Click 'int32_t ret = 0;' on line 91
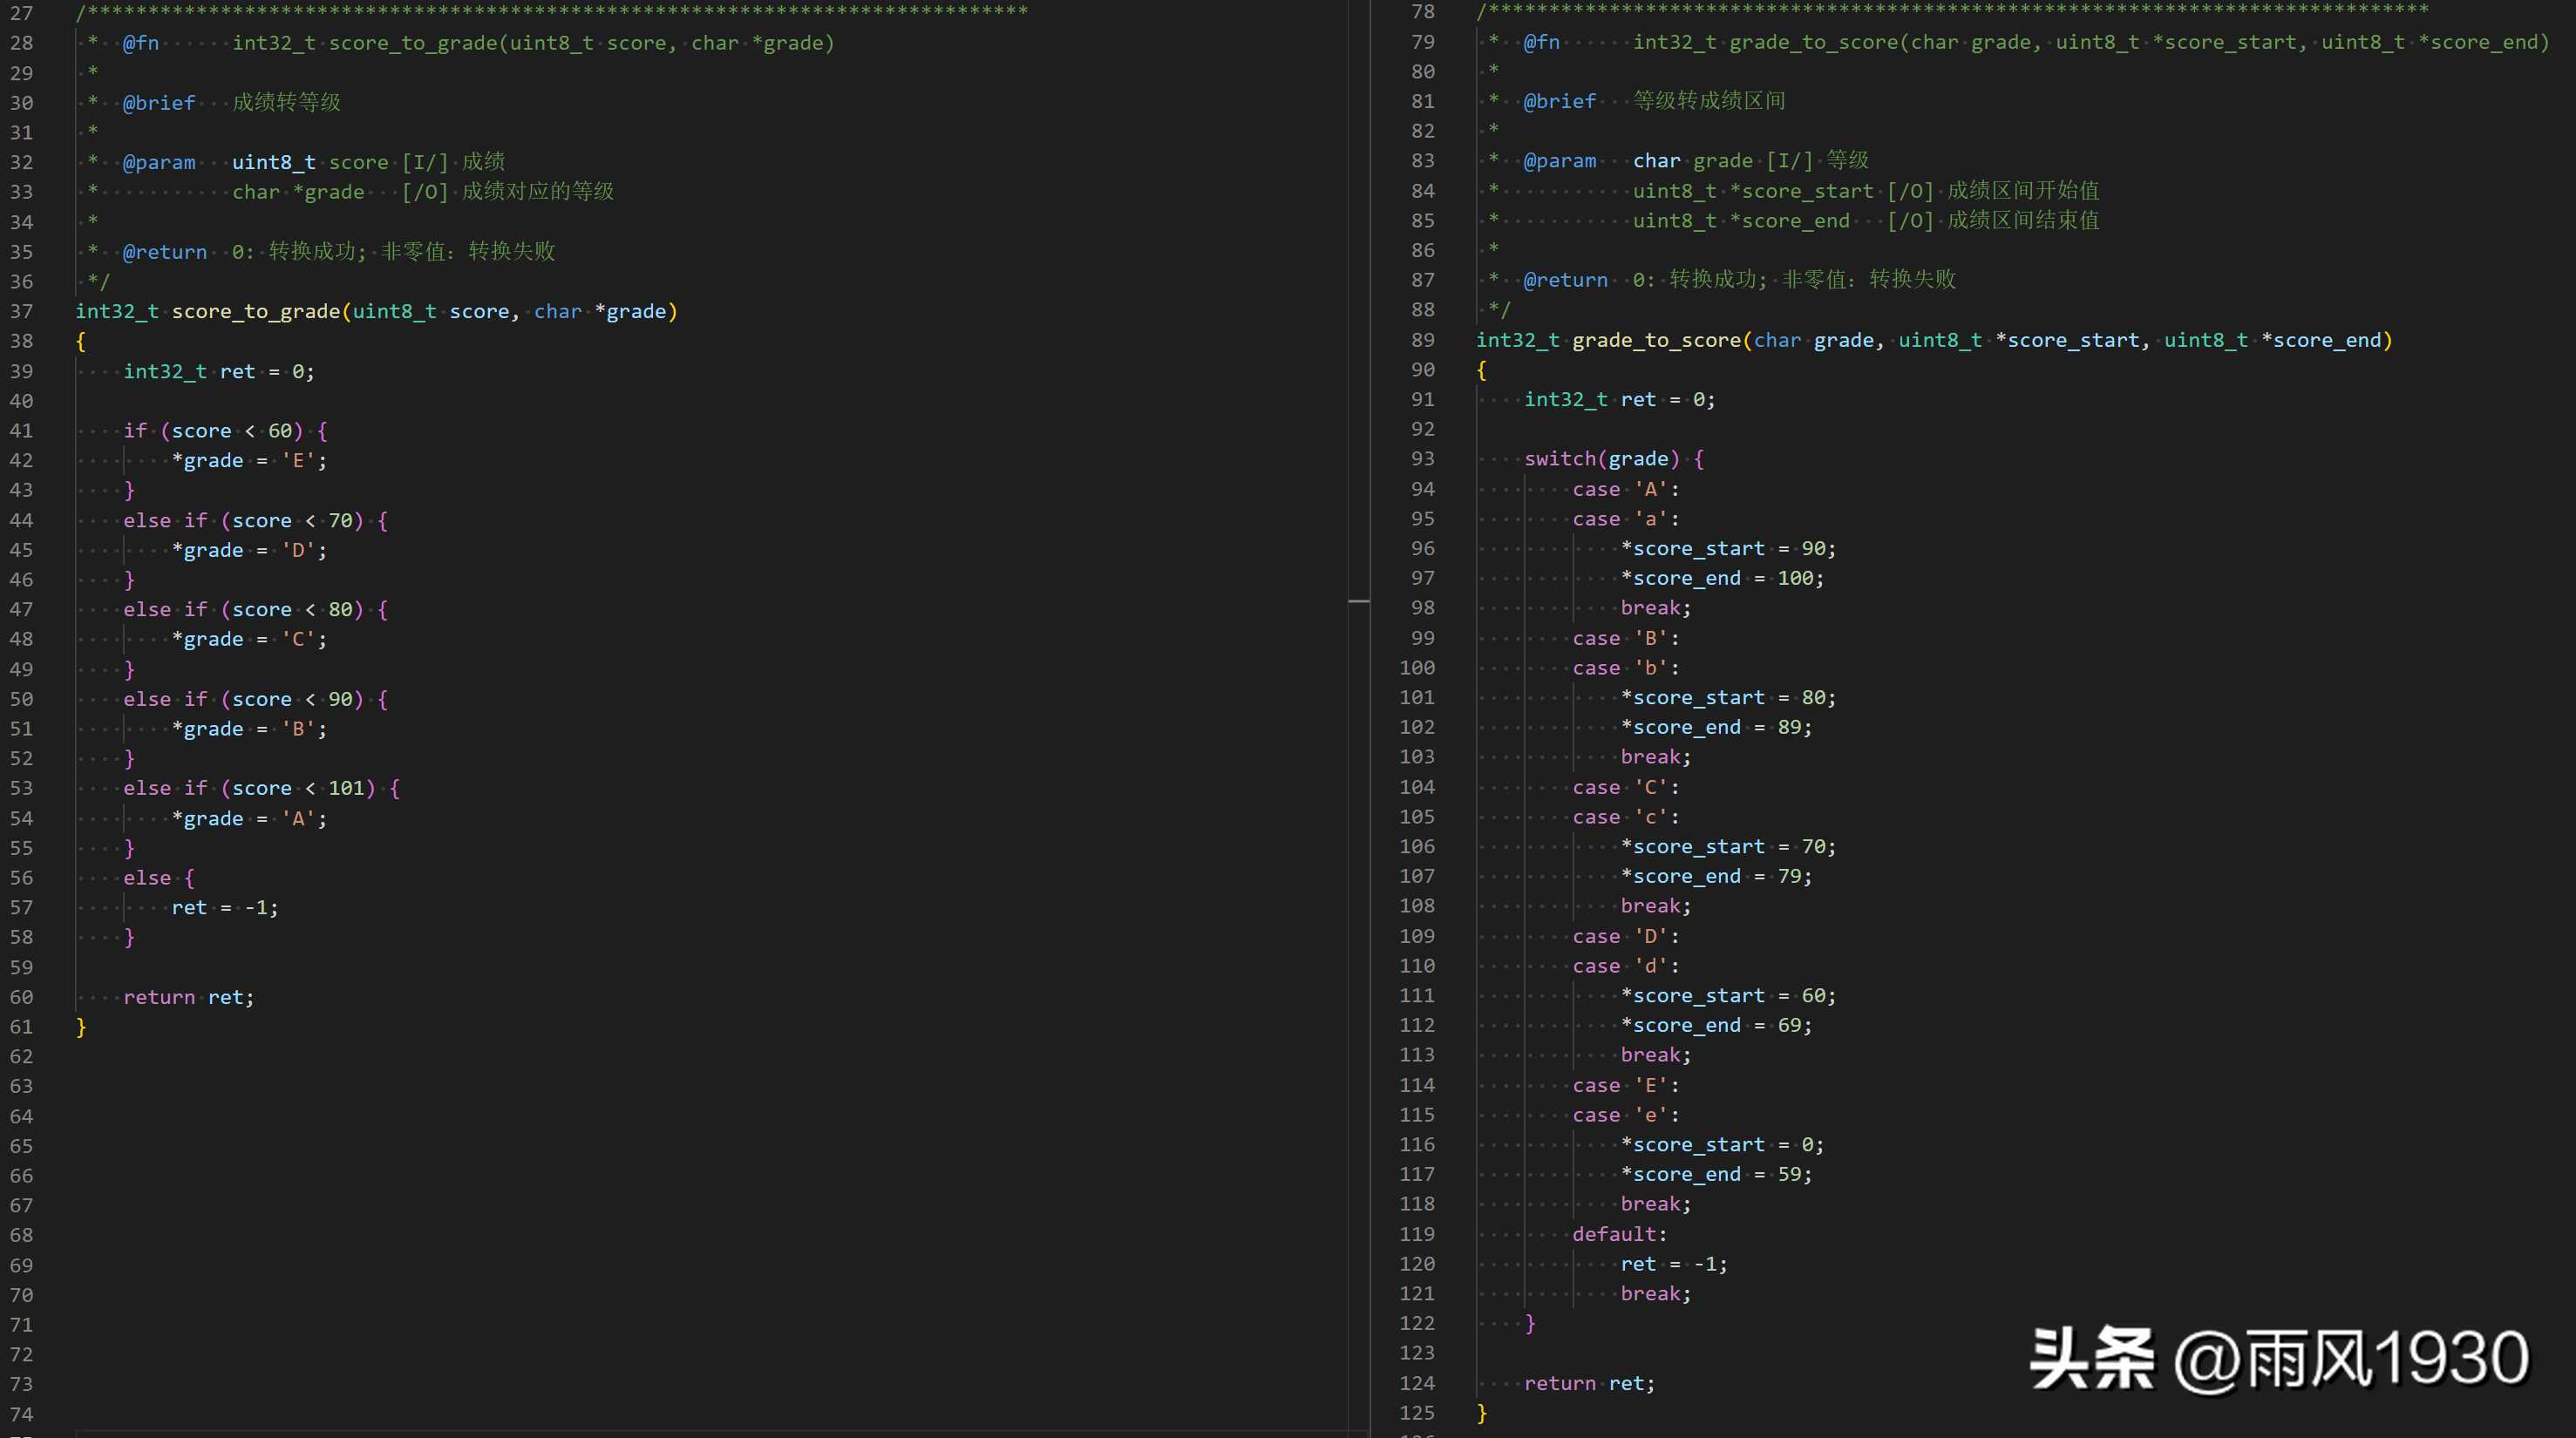 click(1620, 400)
